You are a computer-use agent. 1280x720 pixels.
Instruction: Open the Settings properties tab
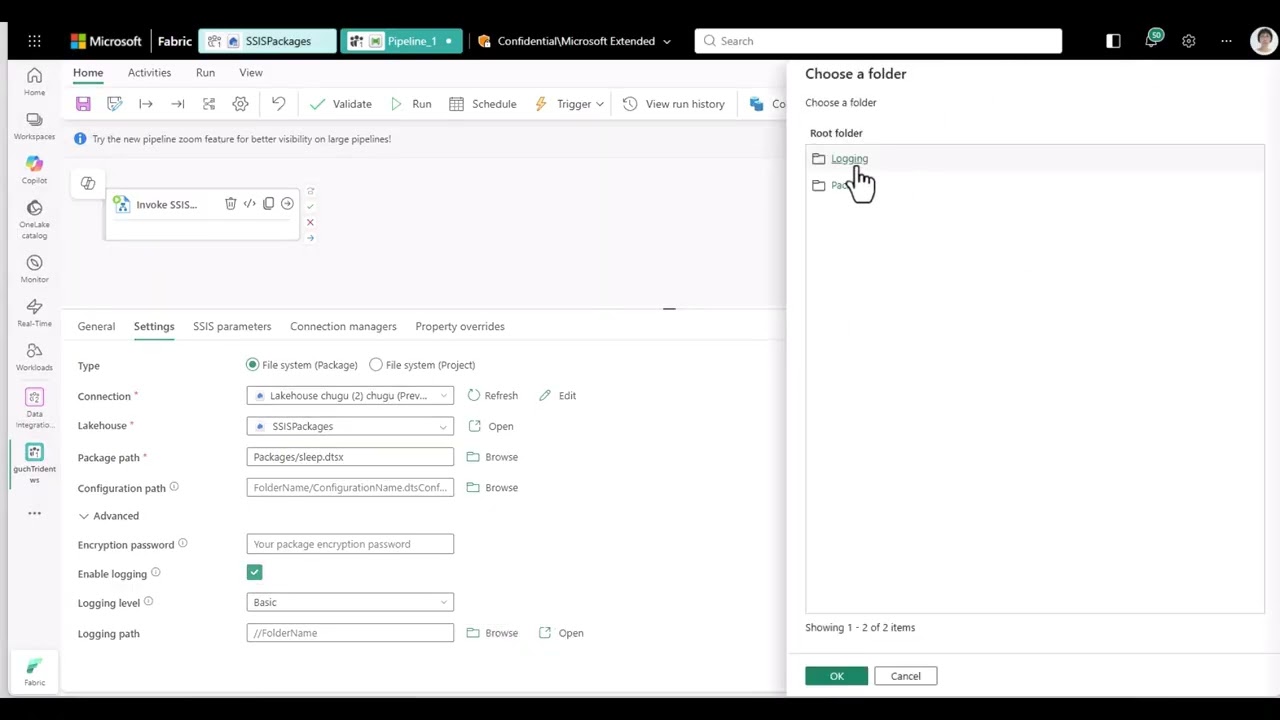click(x=154, y=326)
